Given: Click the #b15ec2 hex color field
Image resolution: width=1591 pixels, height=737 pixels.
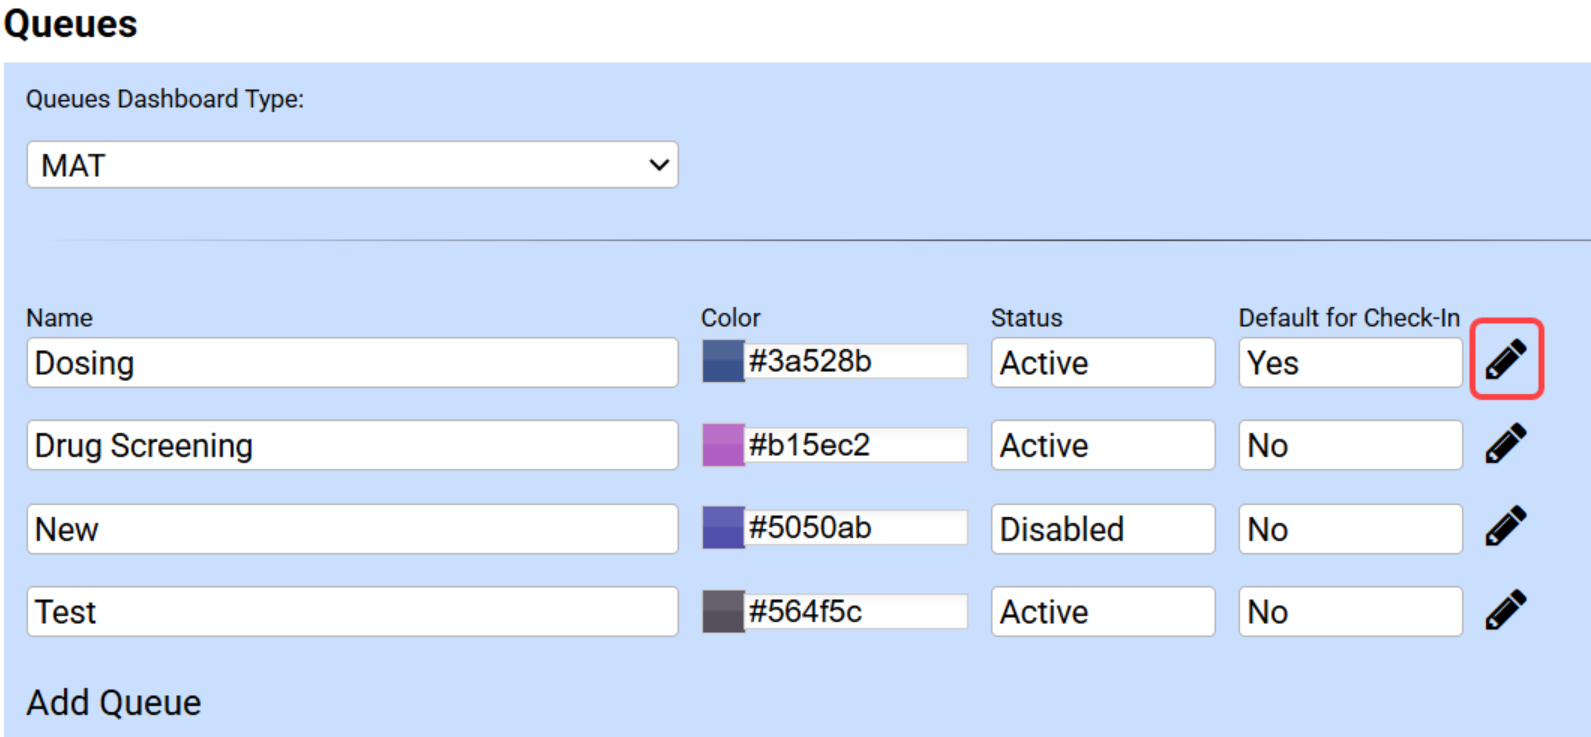Looking at the screenshot, I should pos(856,445).
